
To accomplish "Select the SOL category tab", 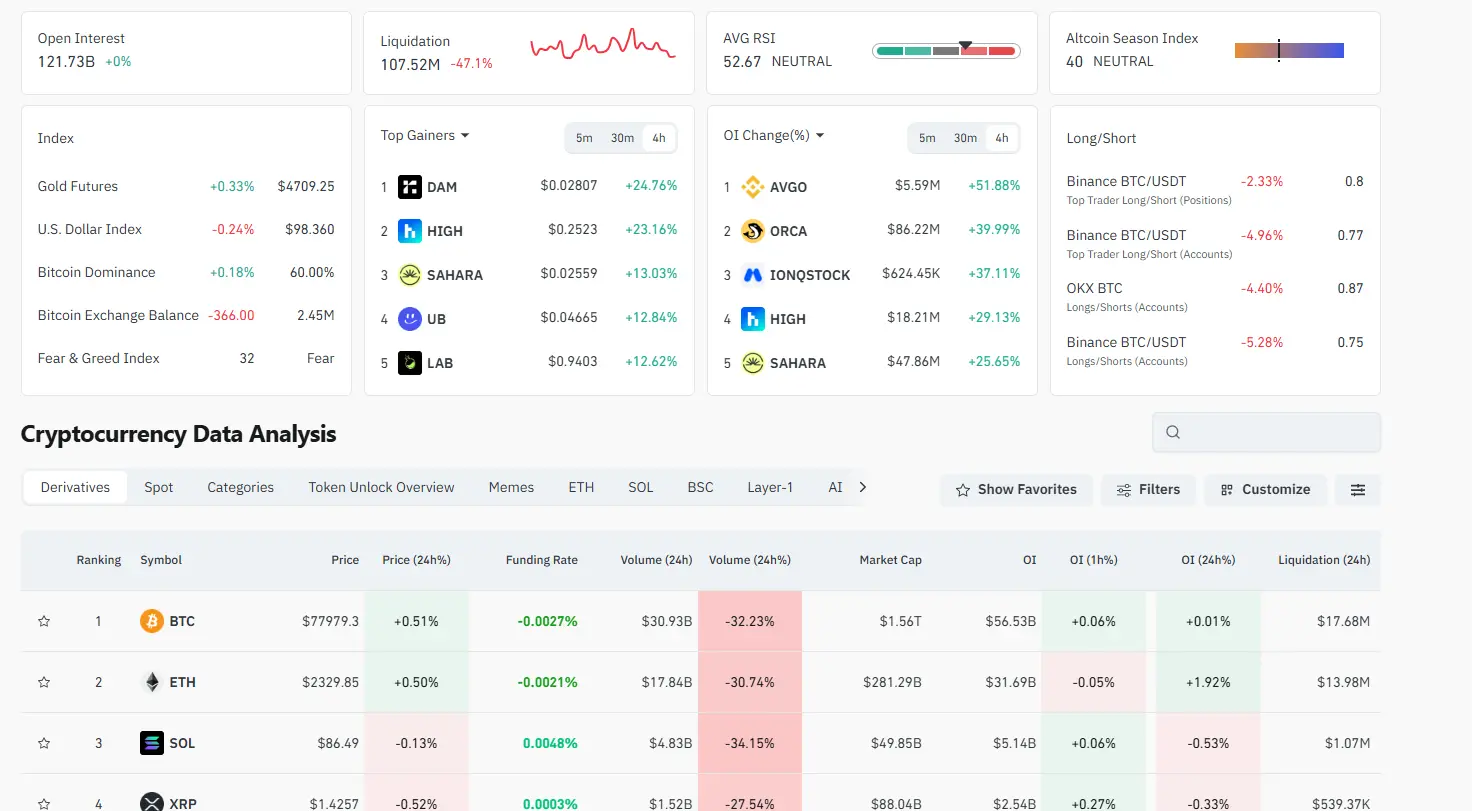I will pyautogui.click(x=641, y=487).
